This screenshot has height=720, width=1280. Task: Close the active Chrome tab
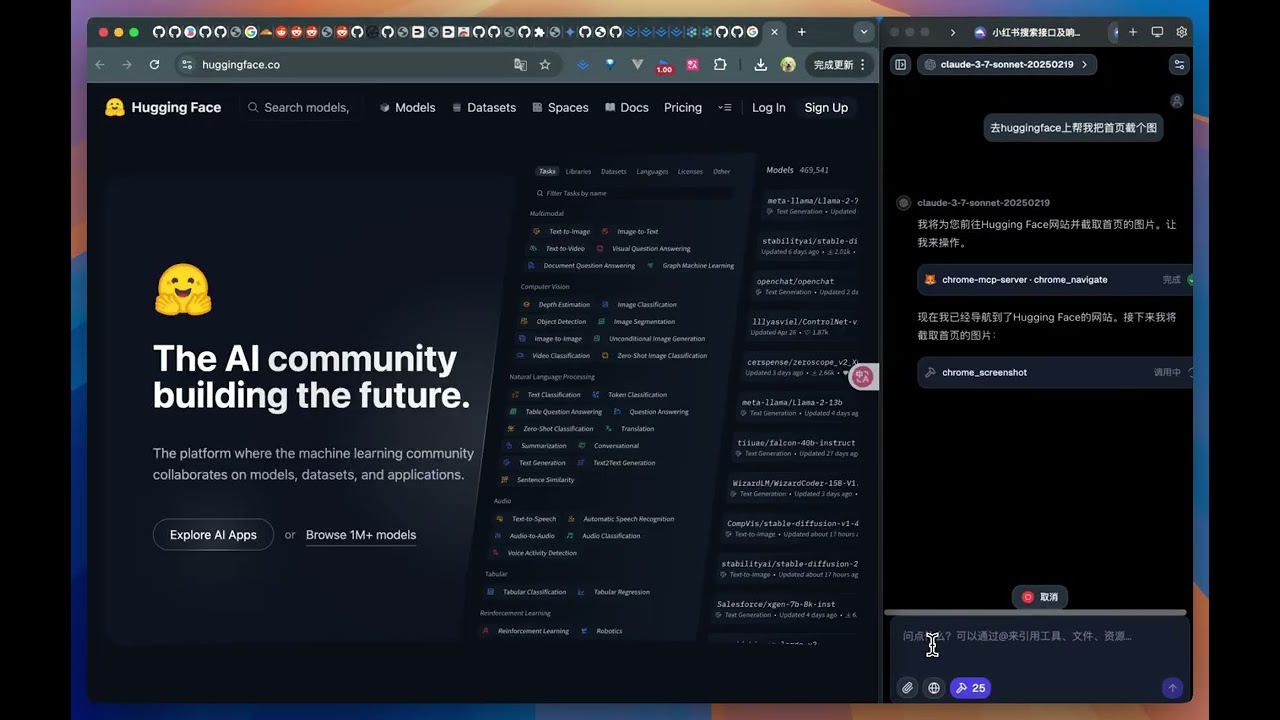(774, 32)
